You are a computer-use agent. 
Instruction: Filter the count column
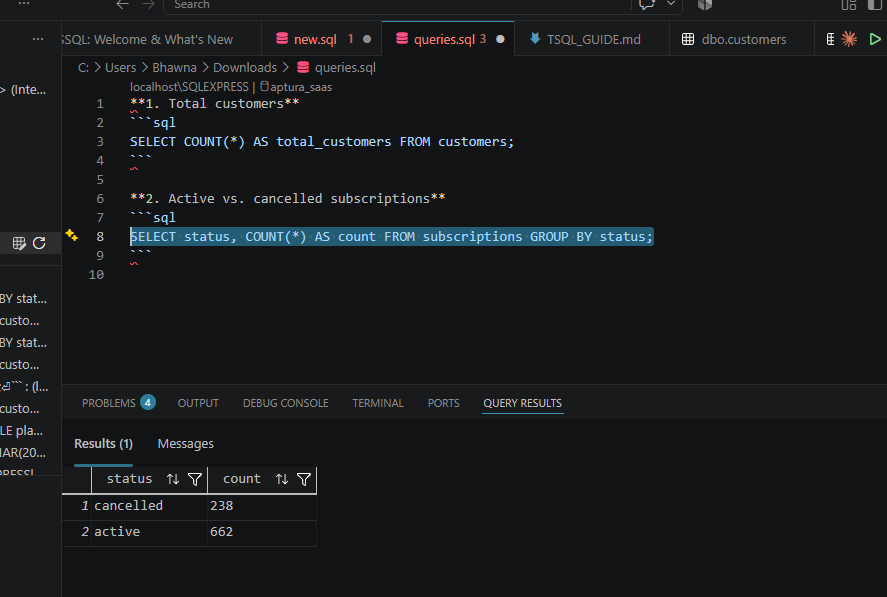(304, 479)
